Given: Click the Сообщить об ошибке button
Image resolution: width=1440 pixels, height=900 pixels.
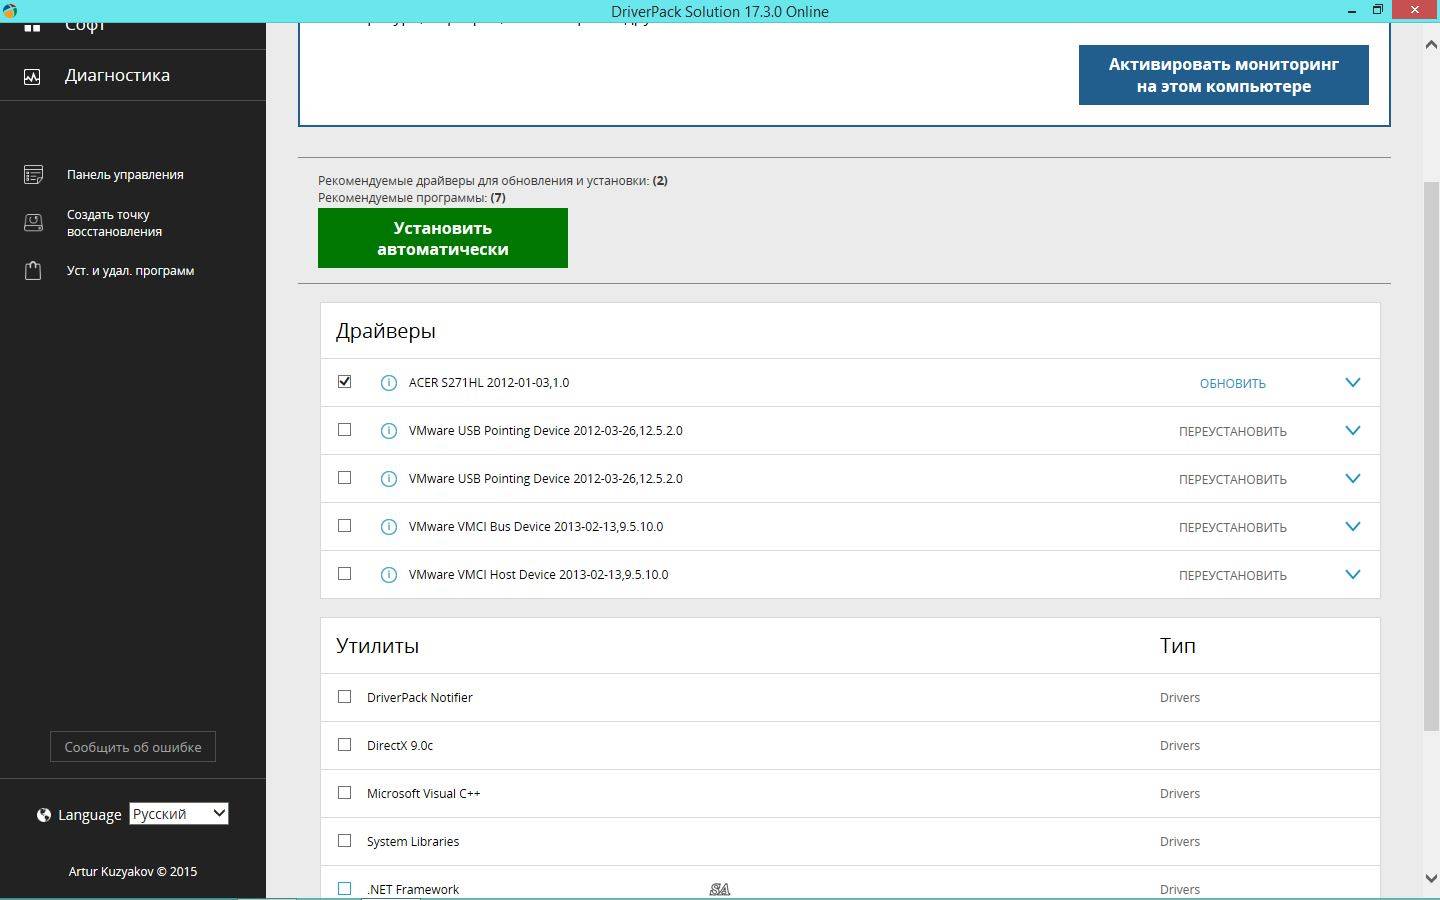Looking at the screenshot, I should 133,747.
